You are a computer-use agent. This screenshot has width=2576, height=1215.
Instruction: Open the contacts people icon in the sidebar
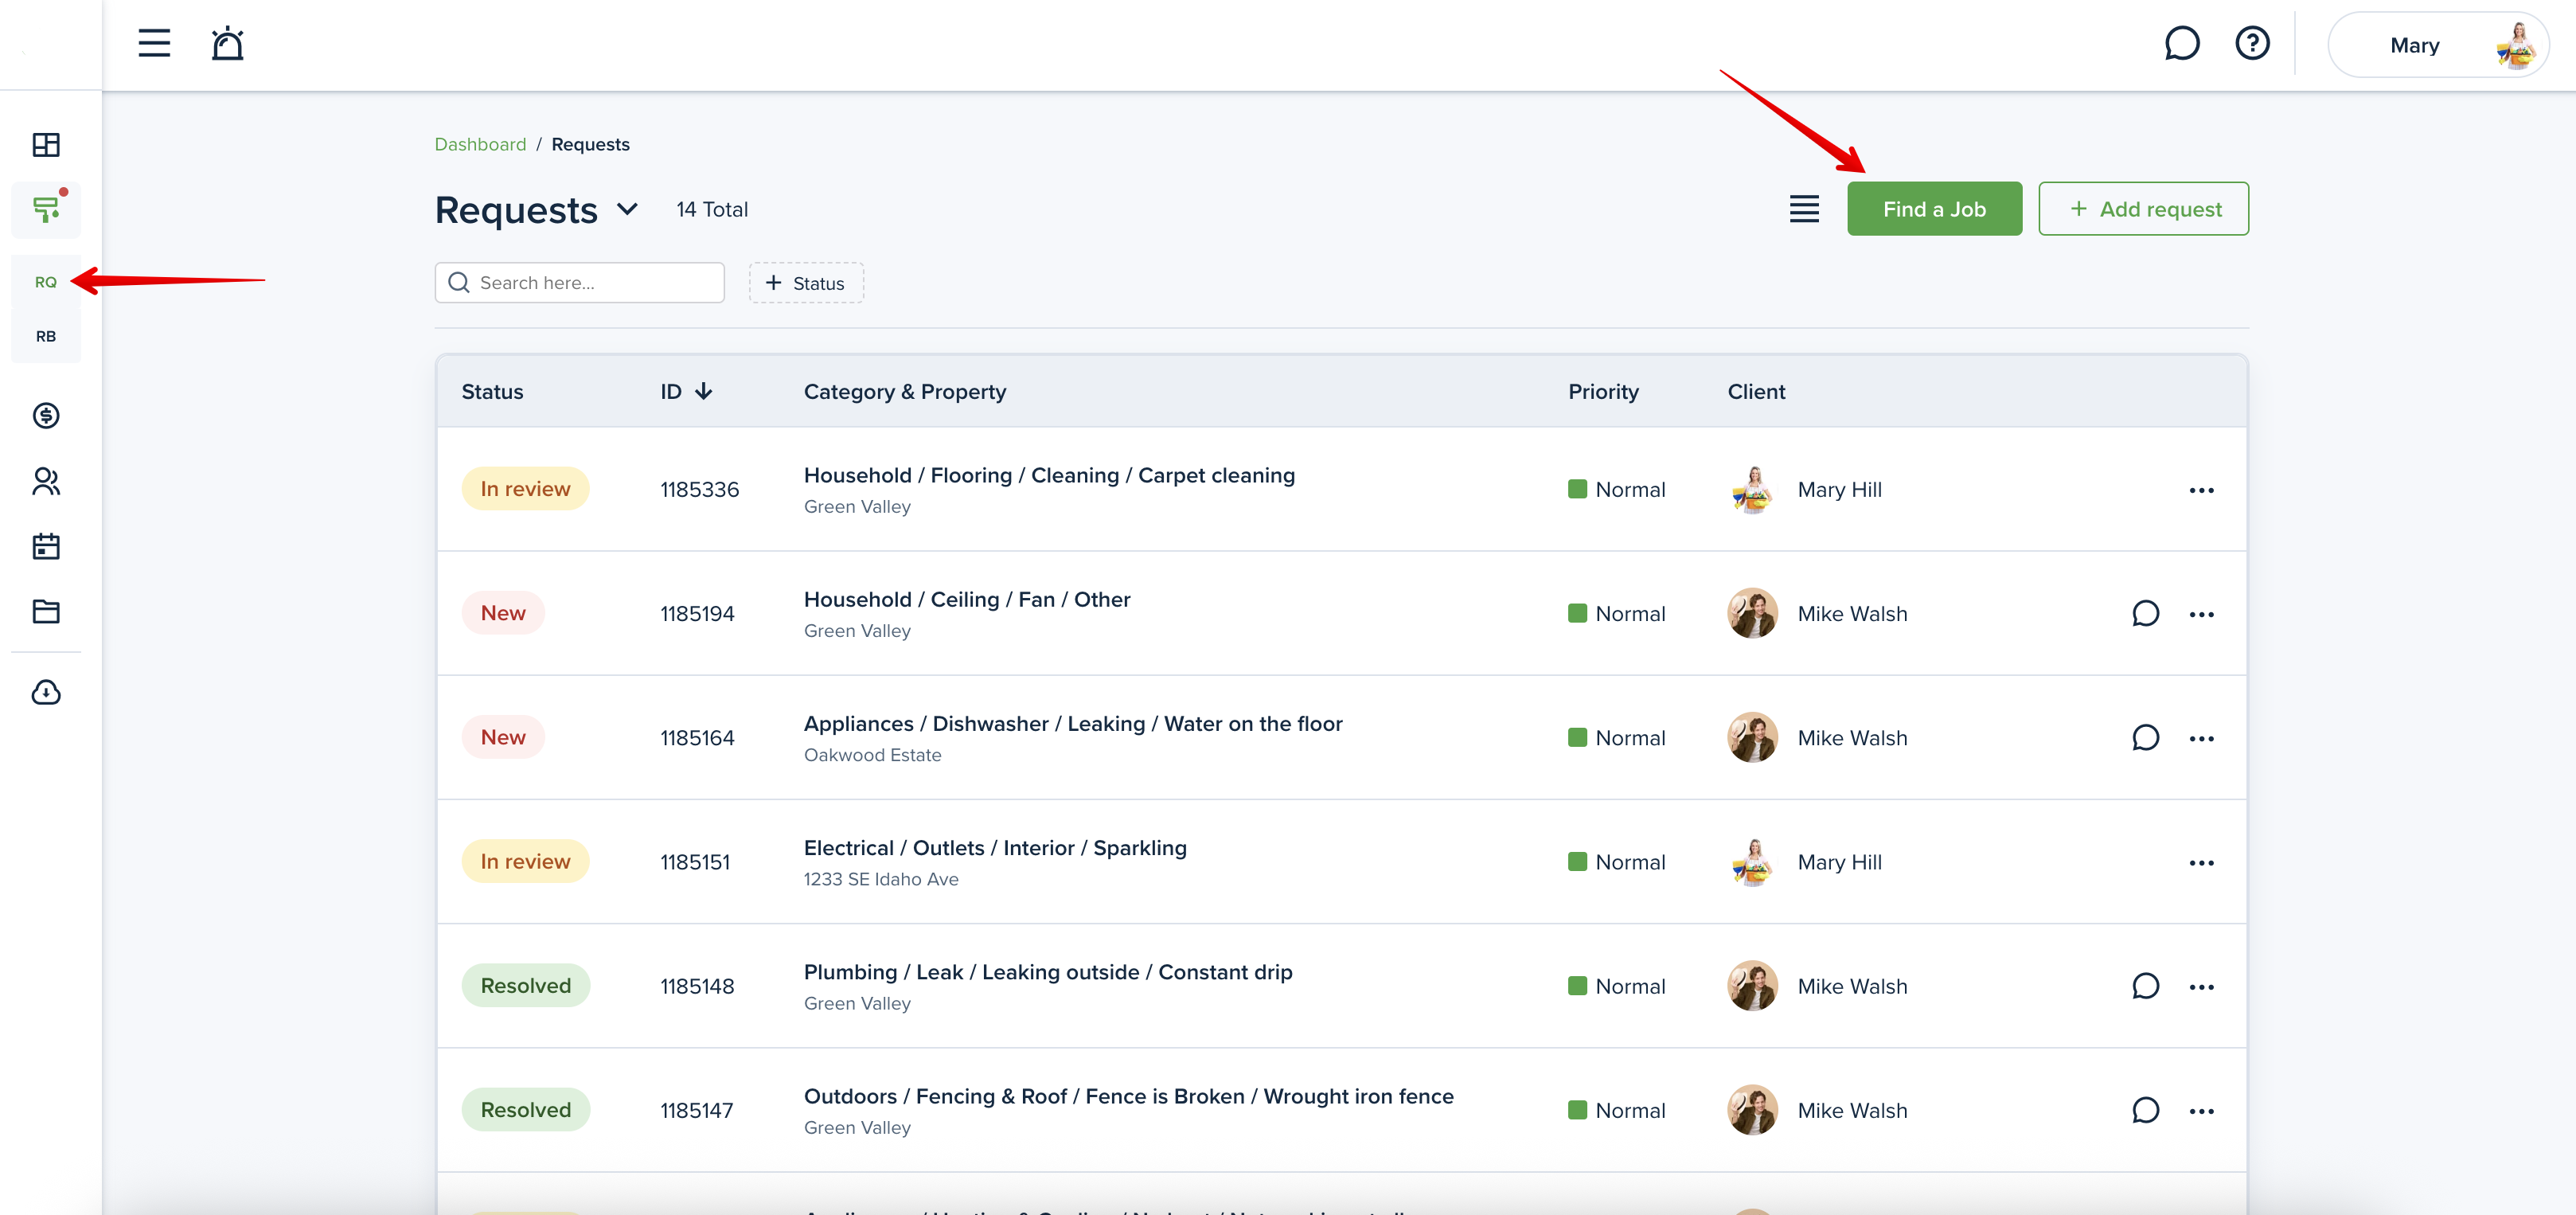[46, 482]
